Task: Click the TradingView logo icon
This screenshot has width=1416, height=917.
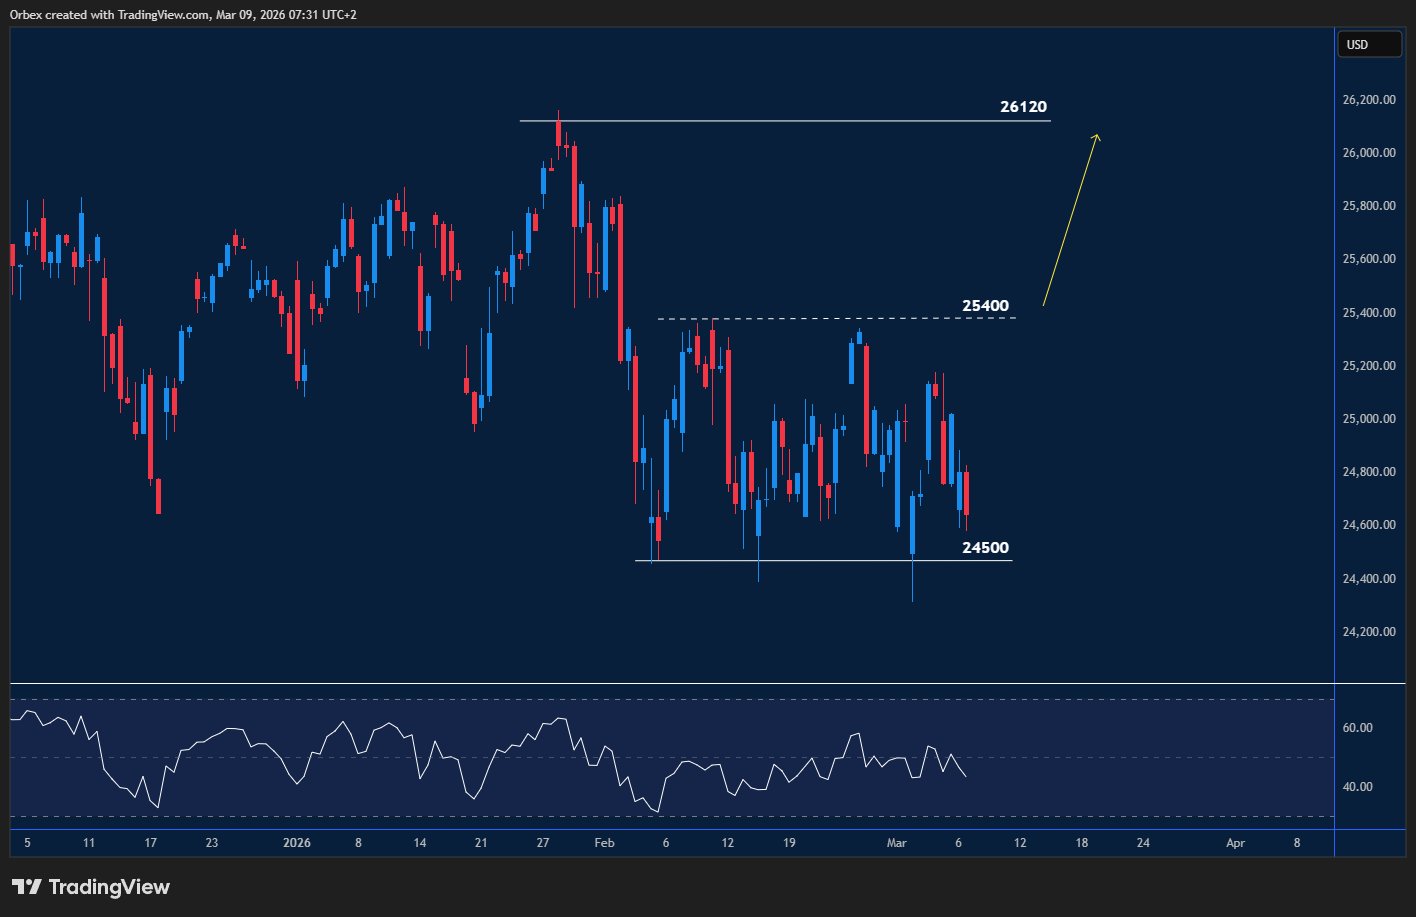Action: pos(27,887)
